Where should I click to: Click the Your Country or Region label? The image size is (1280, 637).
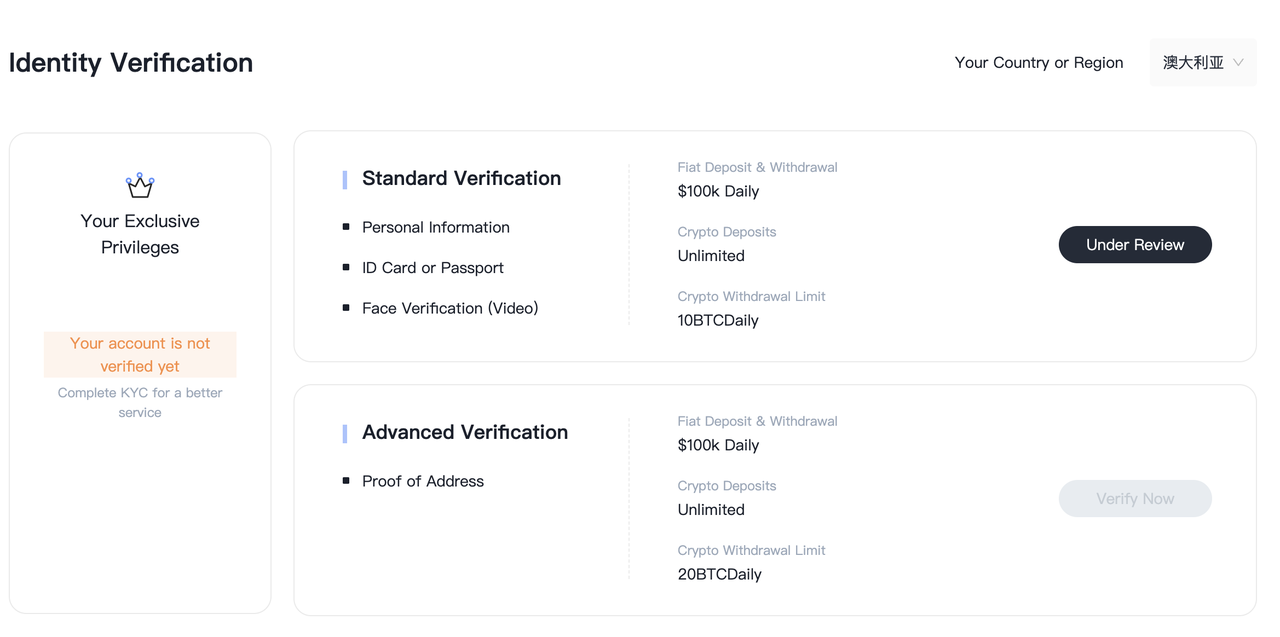click(1038, 62)
